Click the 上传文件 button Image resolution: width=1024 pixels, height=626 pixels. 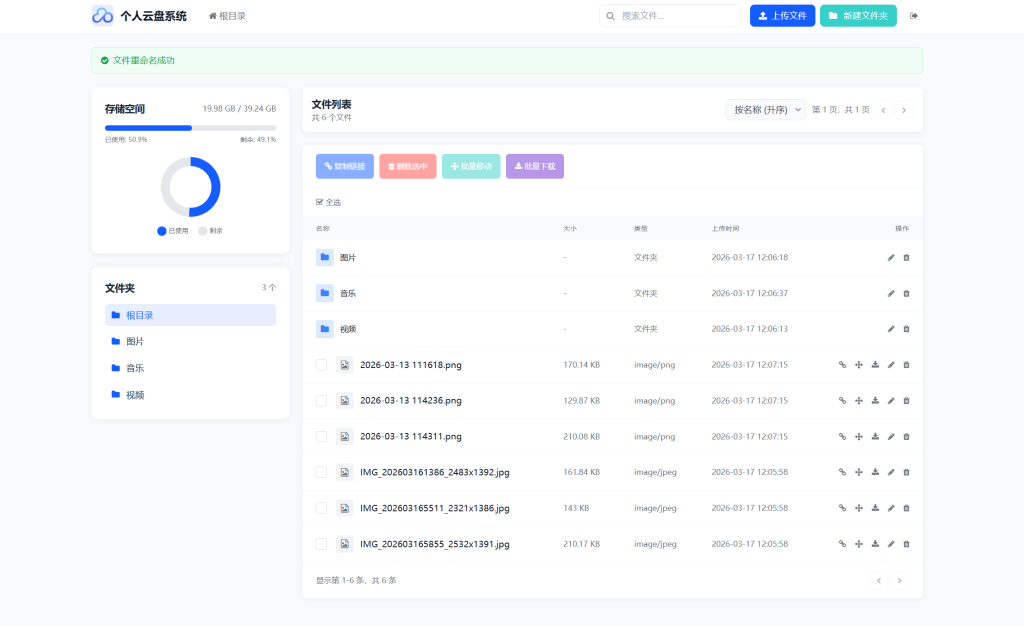pyautogui.click(x=782, y=15)
